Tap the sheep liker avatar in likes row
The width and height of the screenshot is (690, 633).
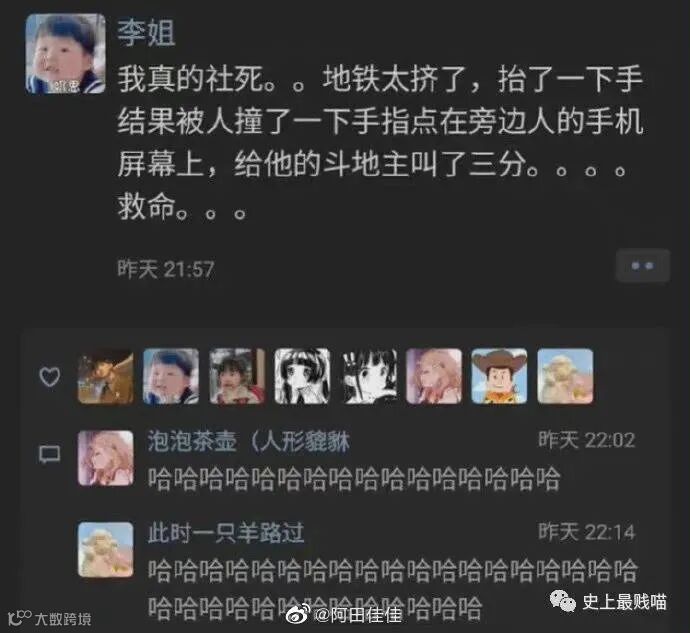click(565, 376)
